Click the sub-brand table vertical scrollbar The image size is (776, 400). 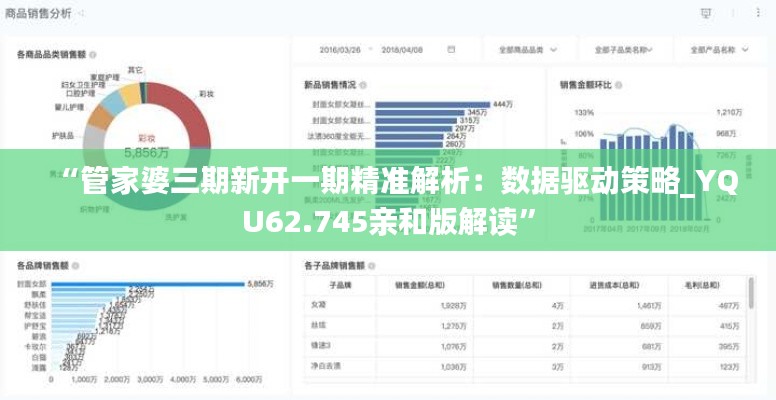752,293
